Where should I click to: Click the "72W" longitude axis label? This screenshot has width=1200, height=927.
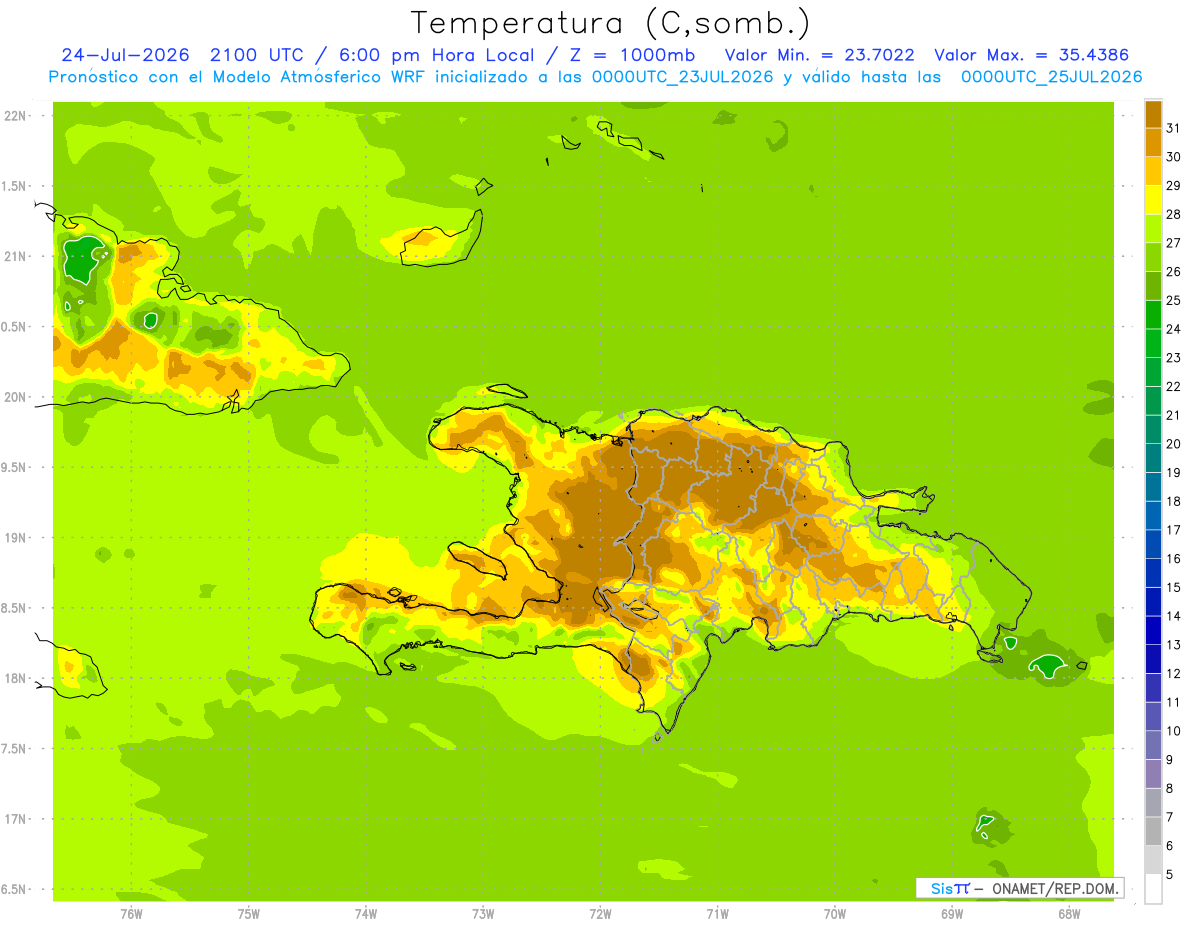[600, 913]
